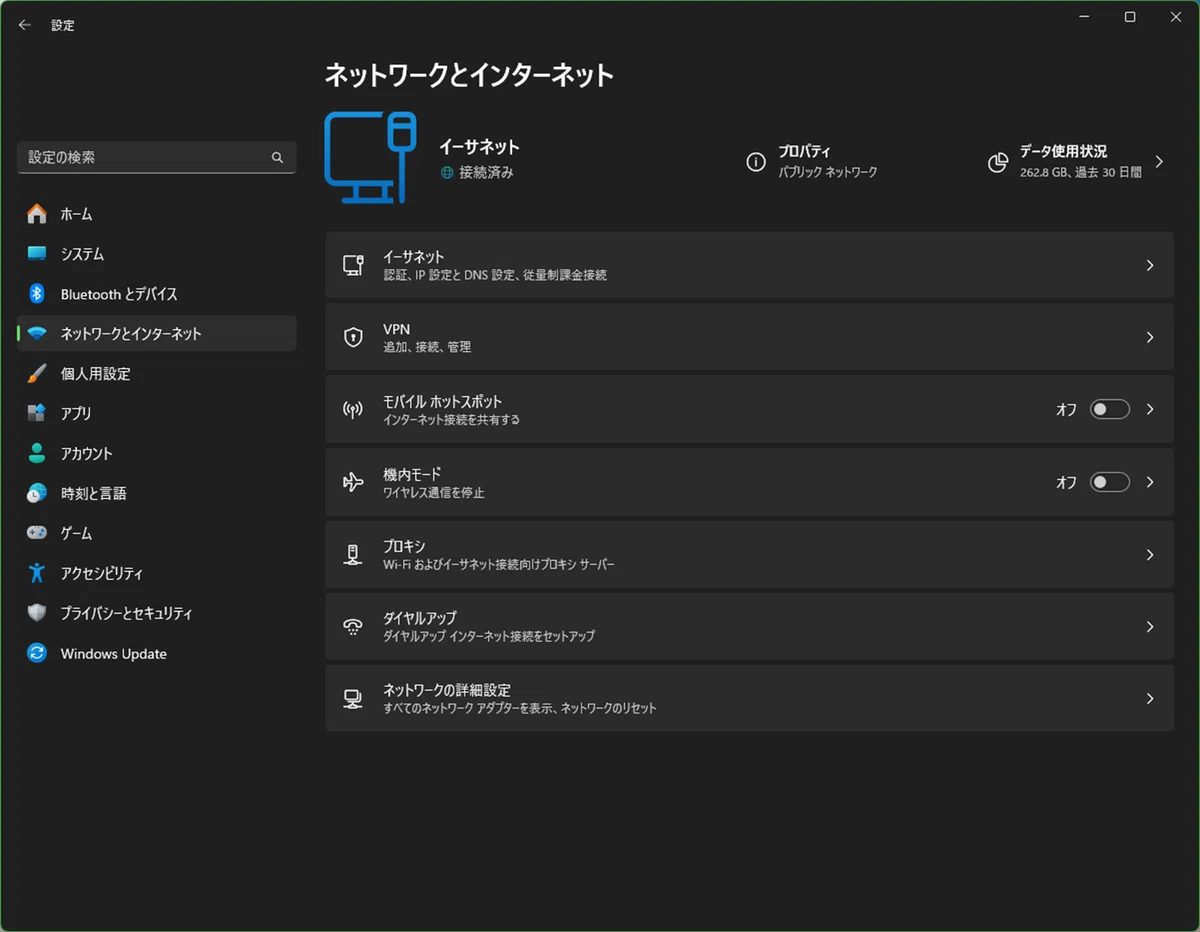Select 個人用設定 in the sidebar
This screenshot has width=1200, height=932.
(157, 374)
